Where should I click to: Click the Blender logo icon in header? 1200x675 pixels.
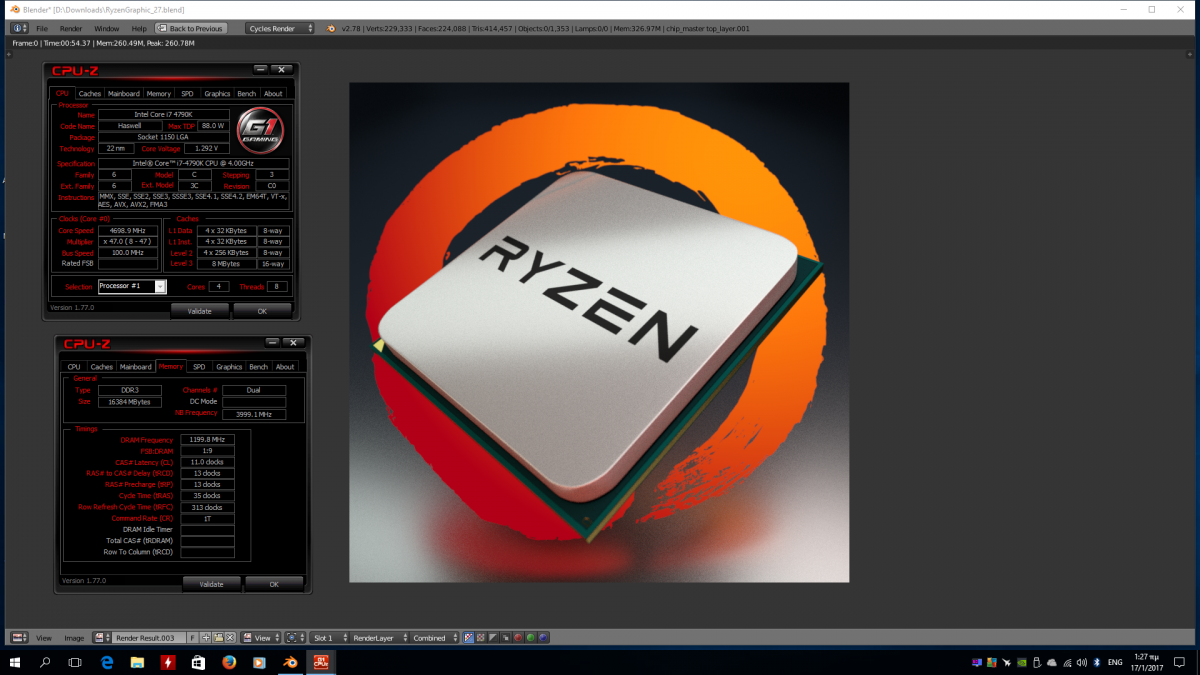coord(331,28)
